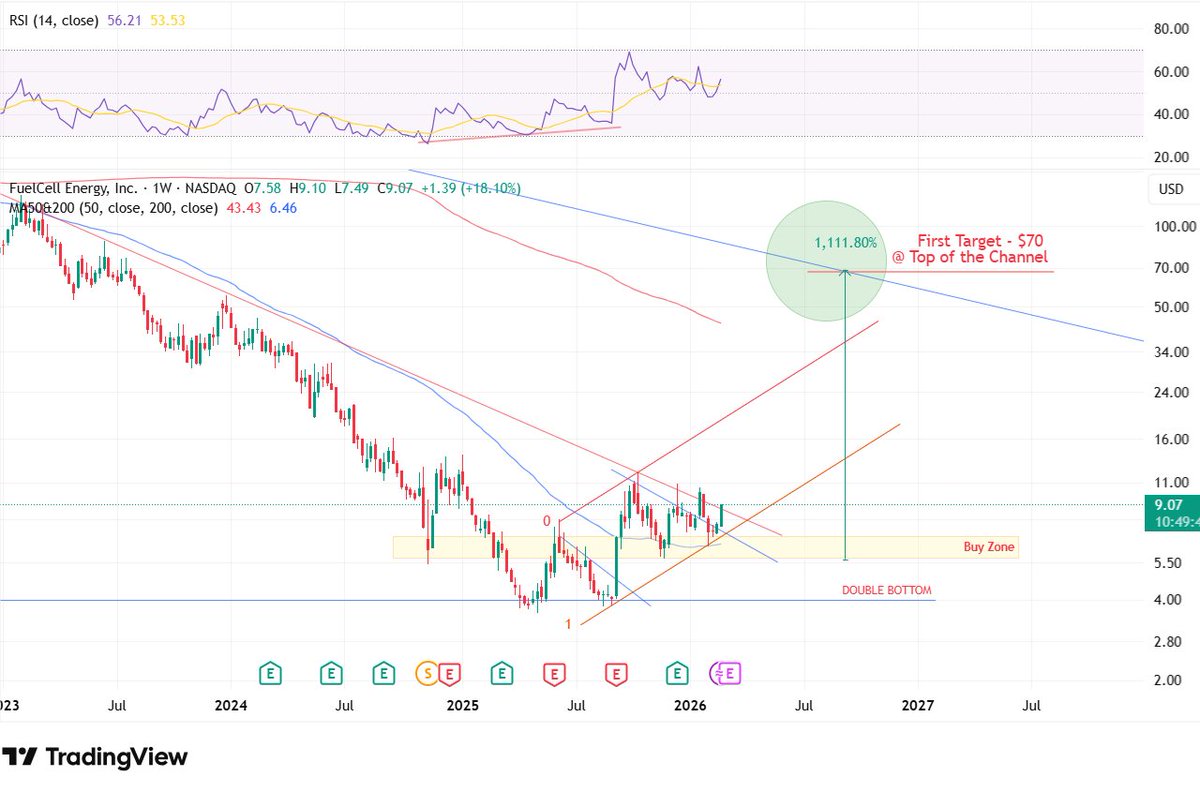Viewport: 1200px width, 792px height.
Task: Click the 1,111.80% measurement label
Action: [x=846, y=242]
